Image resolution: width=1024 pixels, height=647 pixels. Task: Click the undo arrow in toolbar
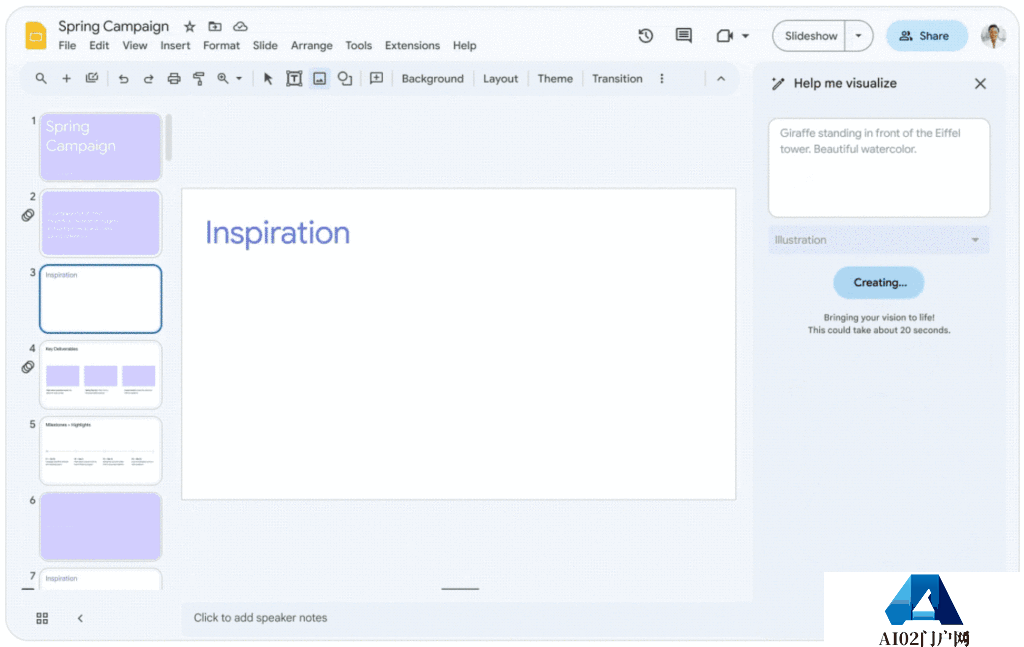pos(123,79)
